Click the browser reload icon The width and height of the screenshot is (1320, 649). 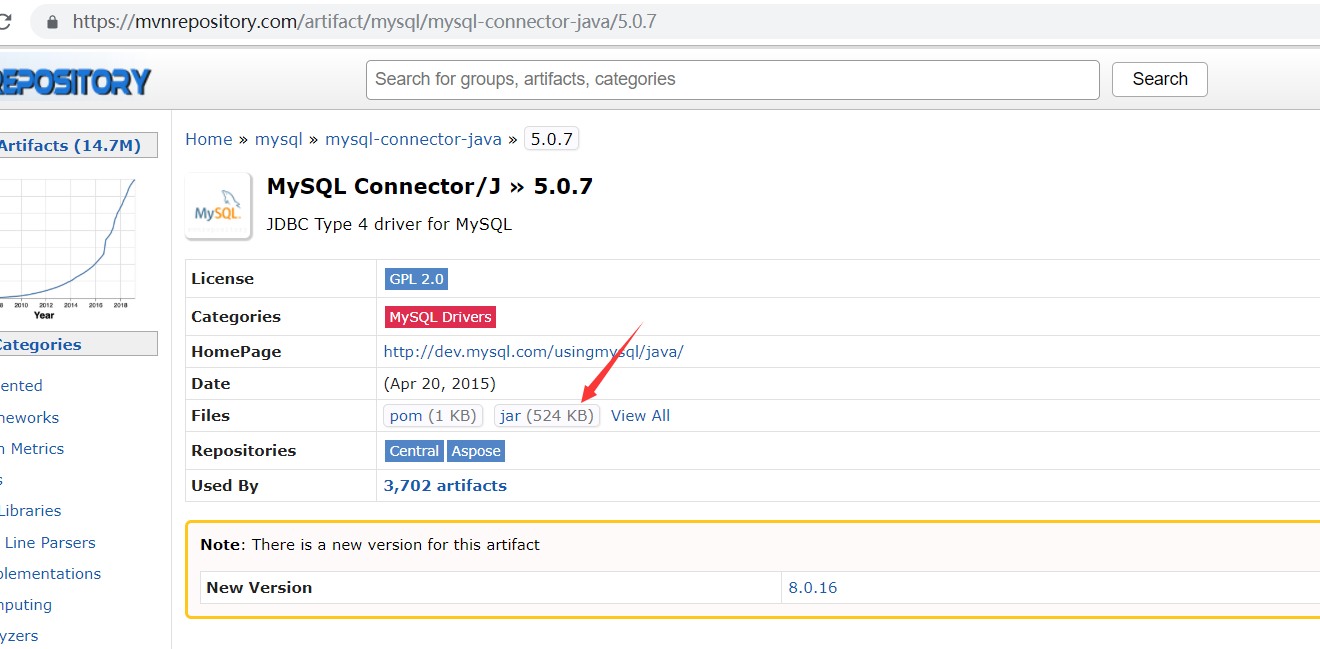click(x=4, y=21)
